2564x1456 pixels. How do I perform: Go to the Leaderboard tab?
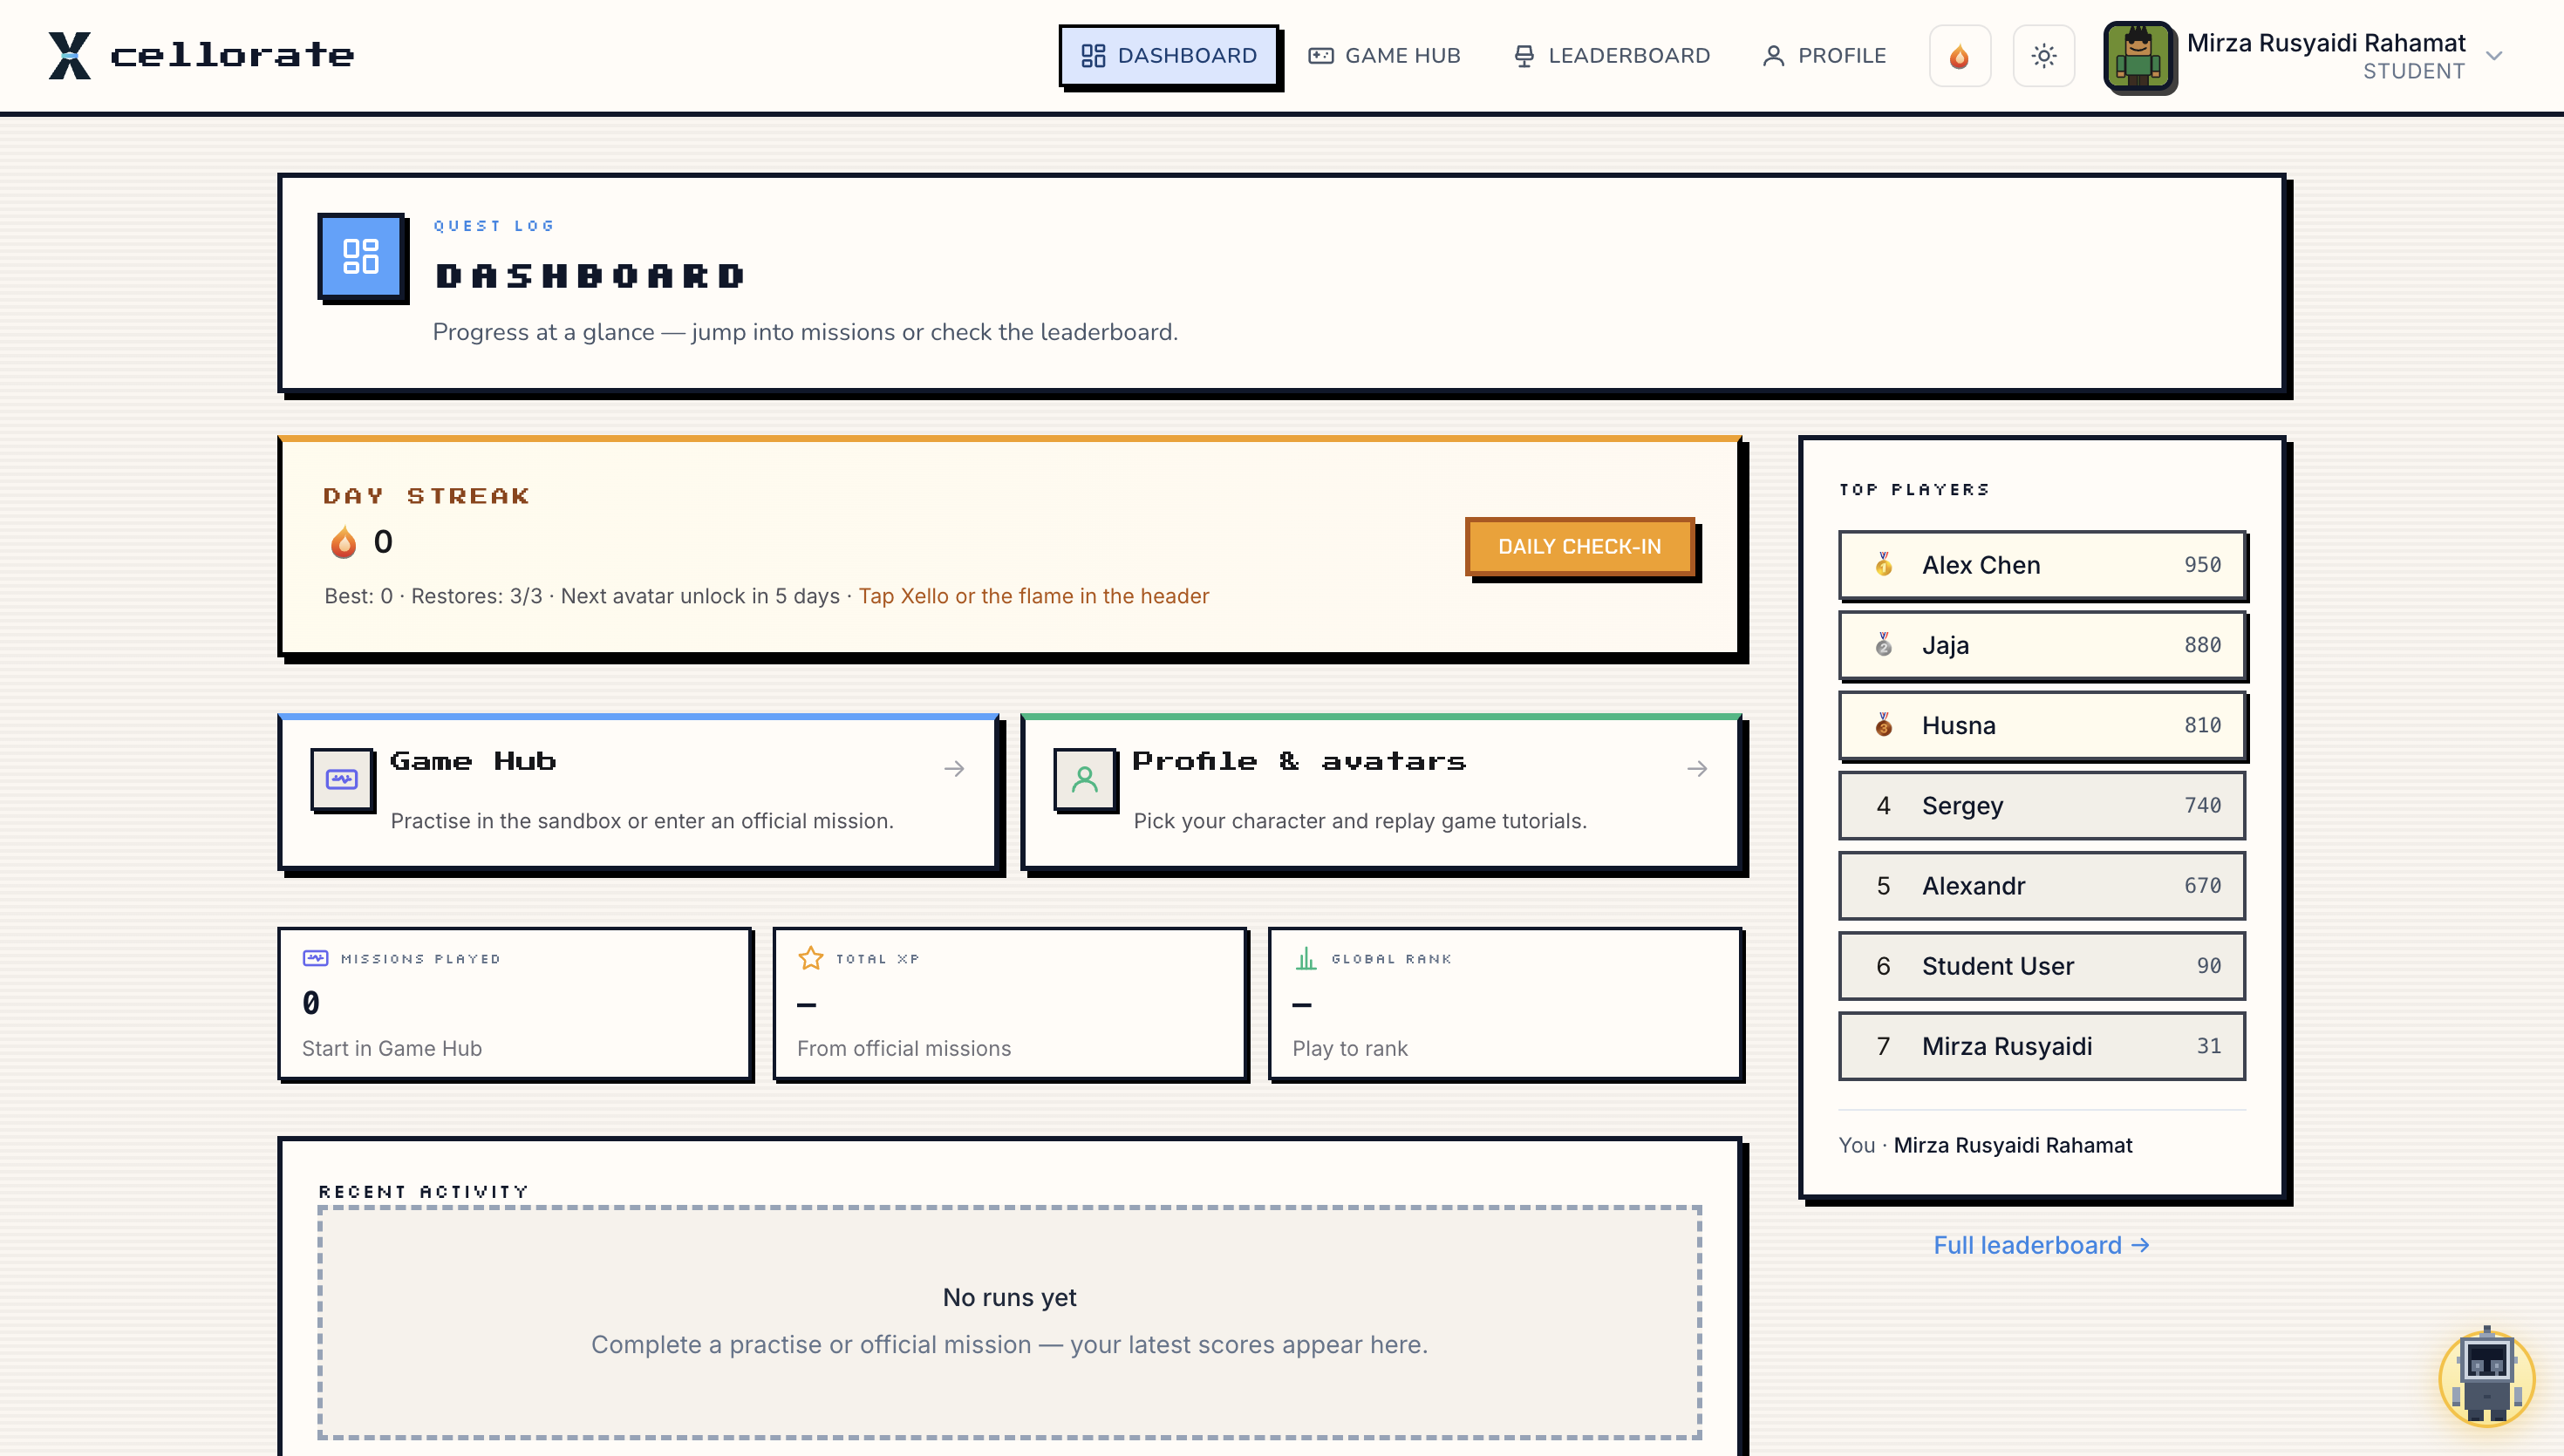click(1612, 56)
